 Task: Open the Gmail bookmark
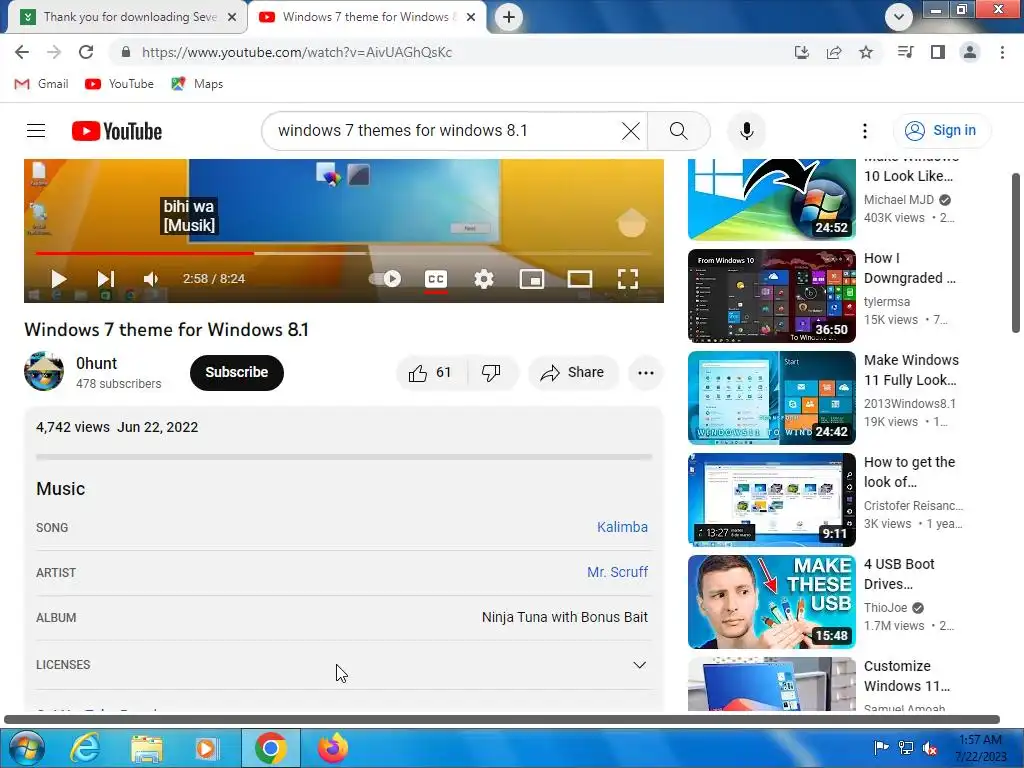(41, 84)
